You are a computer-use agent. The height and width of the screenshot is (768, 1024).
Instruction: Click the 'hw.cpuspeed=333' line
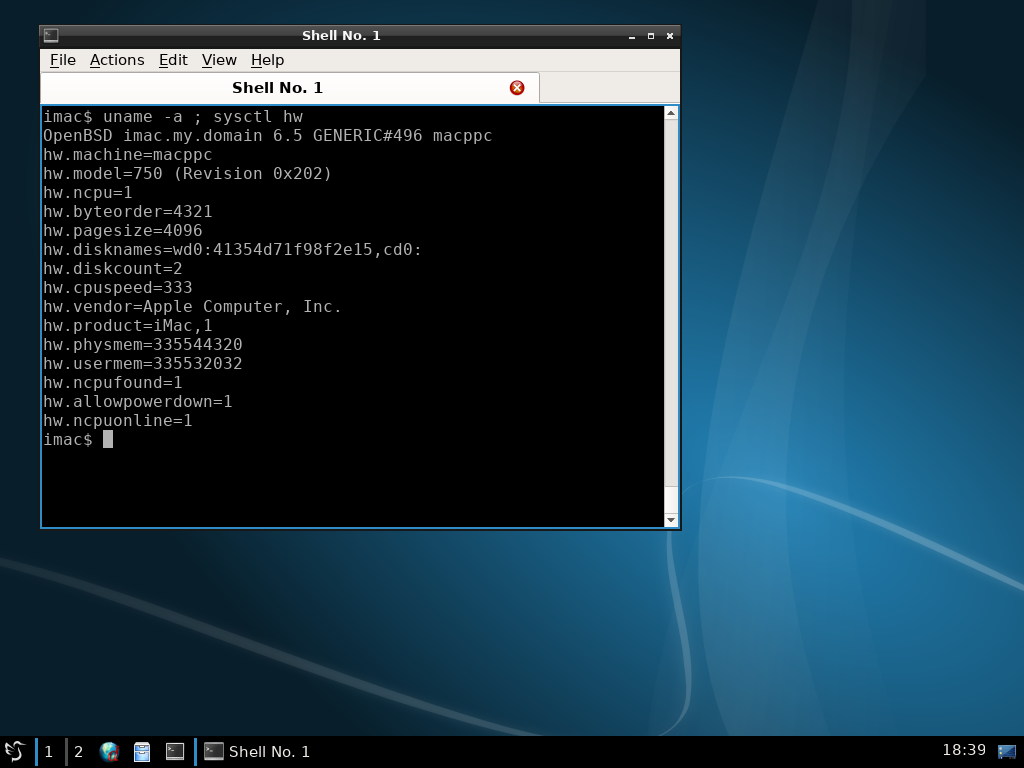(x=118, y=287)
